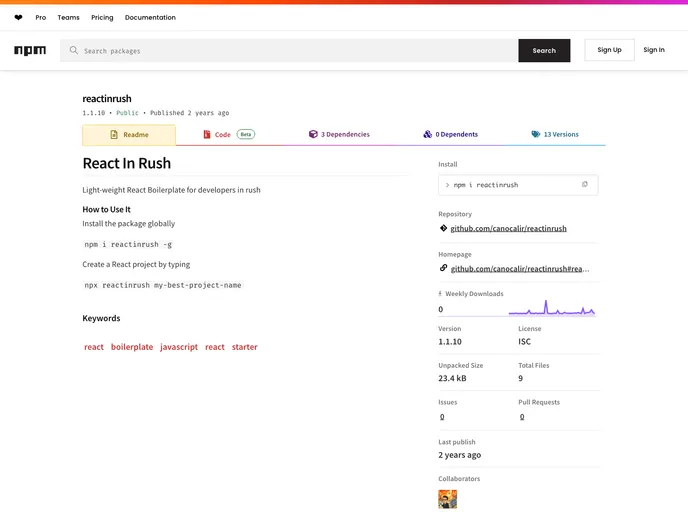Viewport: 688px width, 512px height.
Task: Open the Documentation link
Action: tap(150, 18)
